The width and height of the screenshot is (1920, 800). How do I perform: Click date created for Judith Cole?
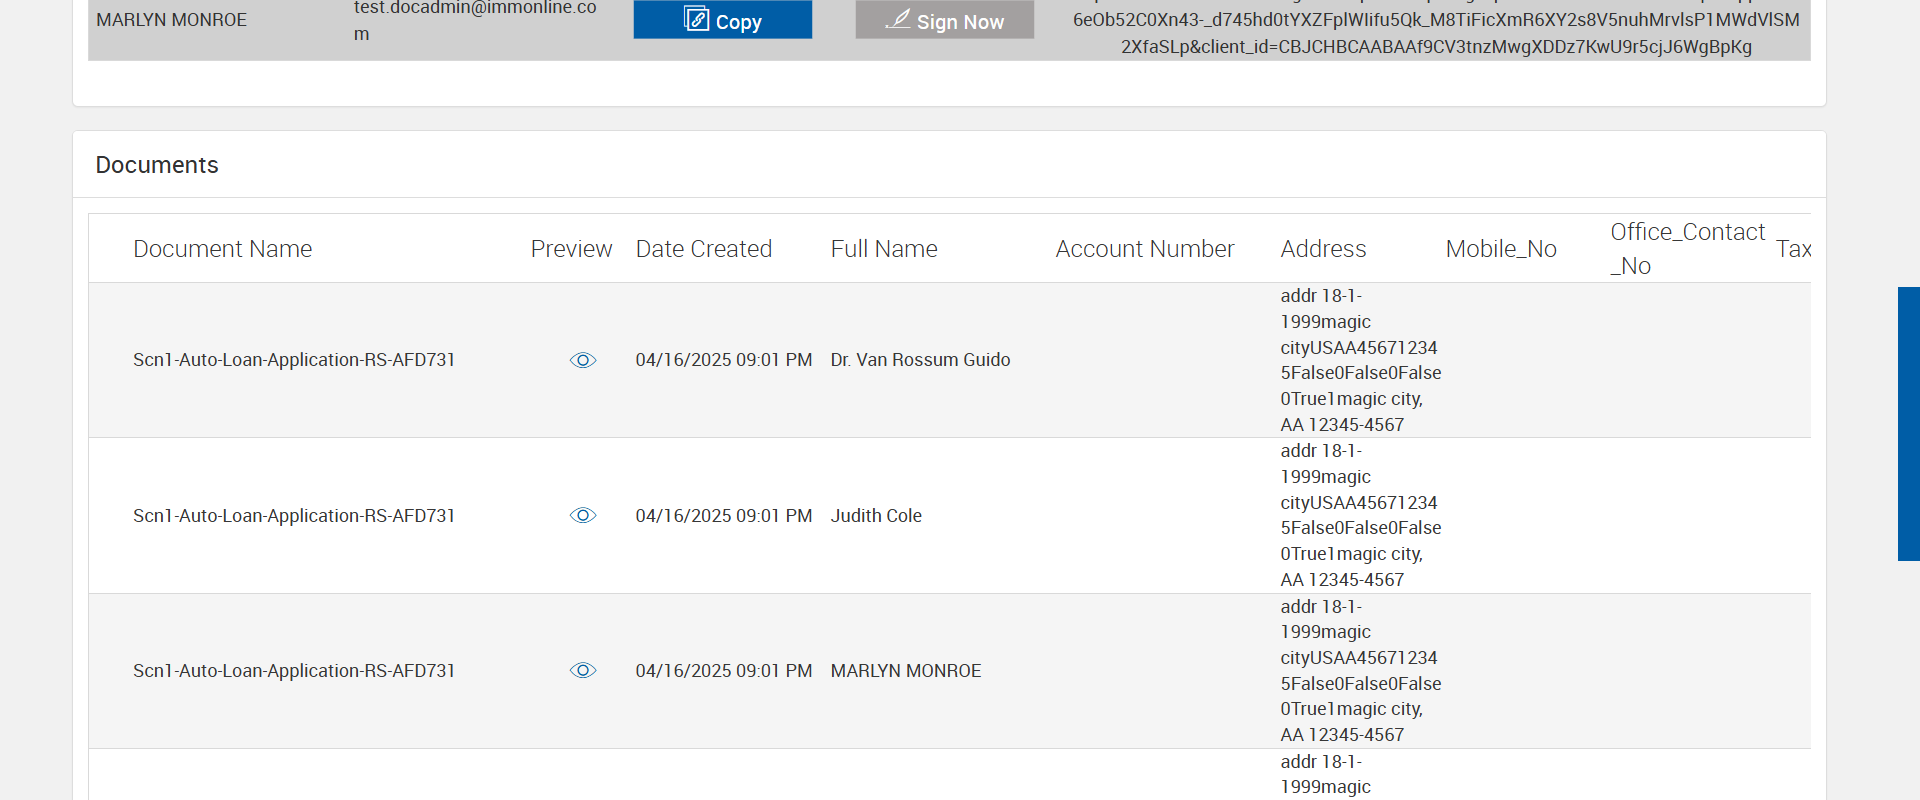click(x=724, y=516)
